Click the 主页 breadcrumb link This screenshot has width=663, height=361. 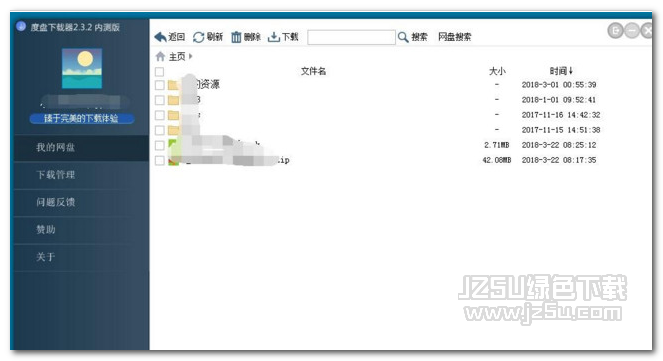(x=177, y=56)
